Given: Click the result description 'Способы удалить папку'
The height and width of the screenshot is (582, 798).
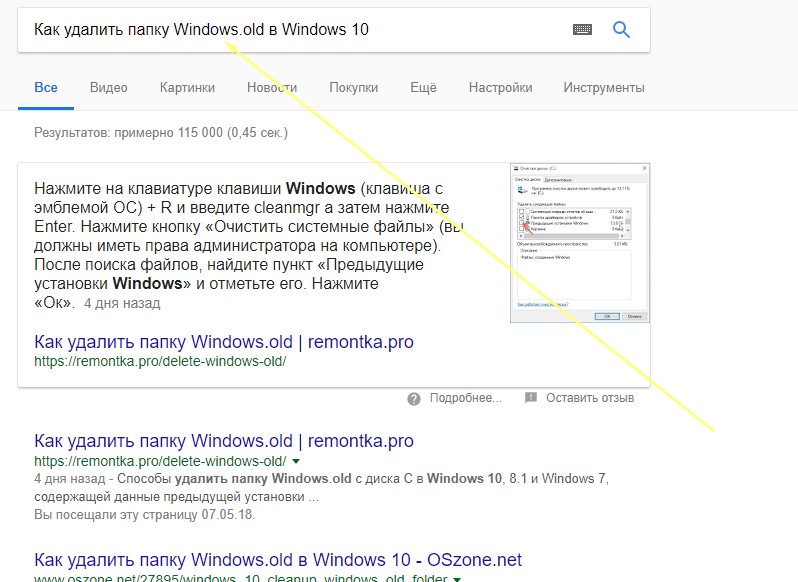Looking at the screenshot, I should tap(322, 487).
